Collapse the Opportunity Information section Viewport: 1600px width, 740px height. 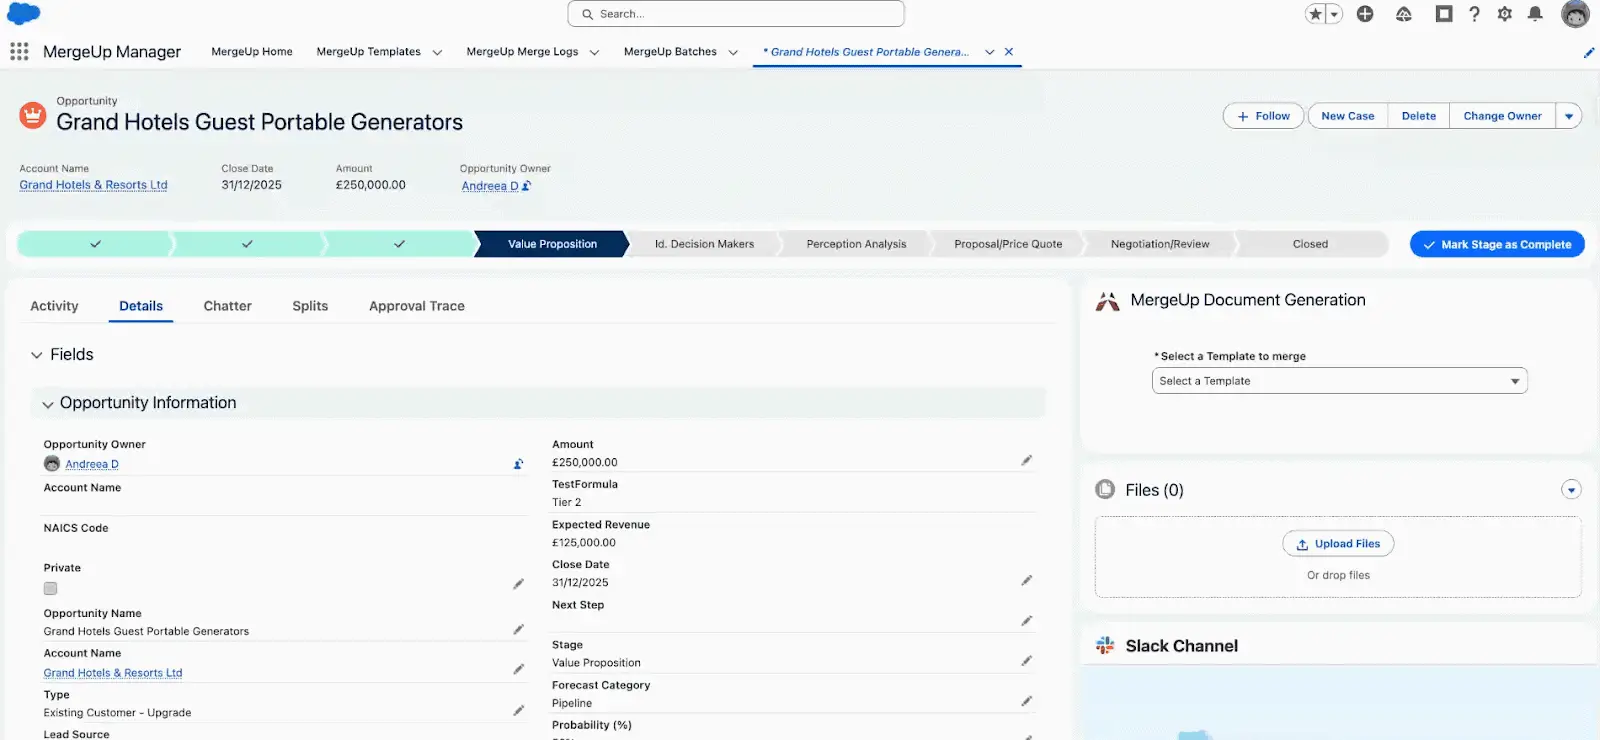click(x=48, y=404)
